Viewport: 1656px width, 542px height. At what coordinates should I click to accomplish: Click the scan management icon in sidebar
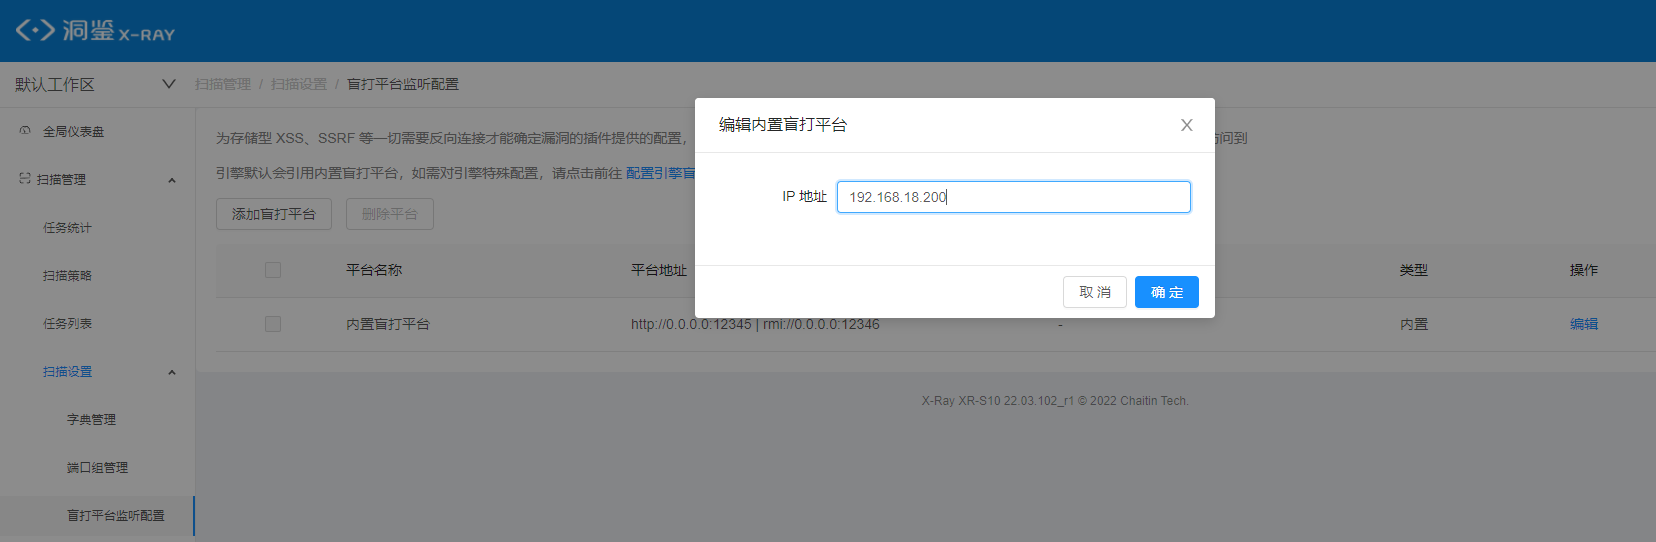[25, 179]
